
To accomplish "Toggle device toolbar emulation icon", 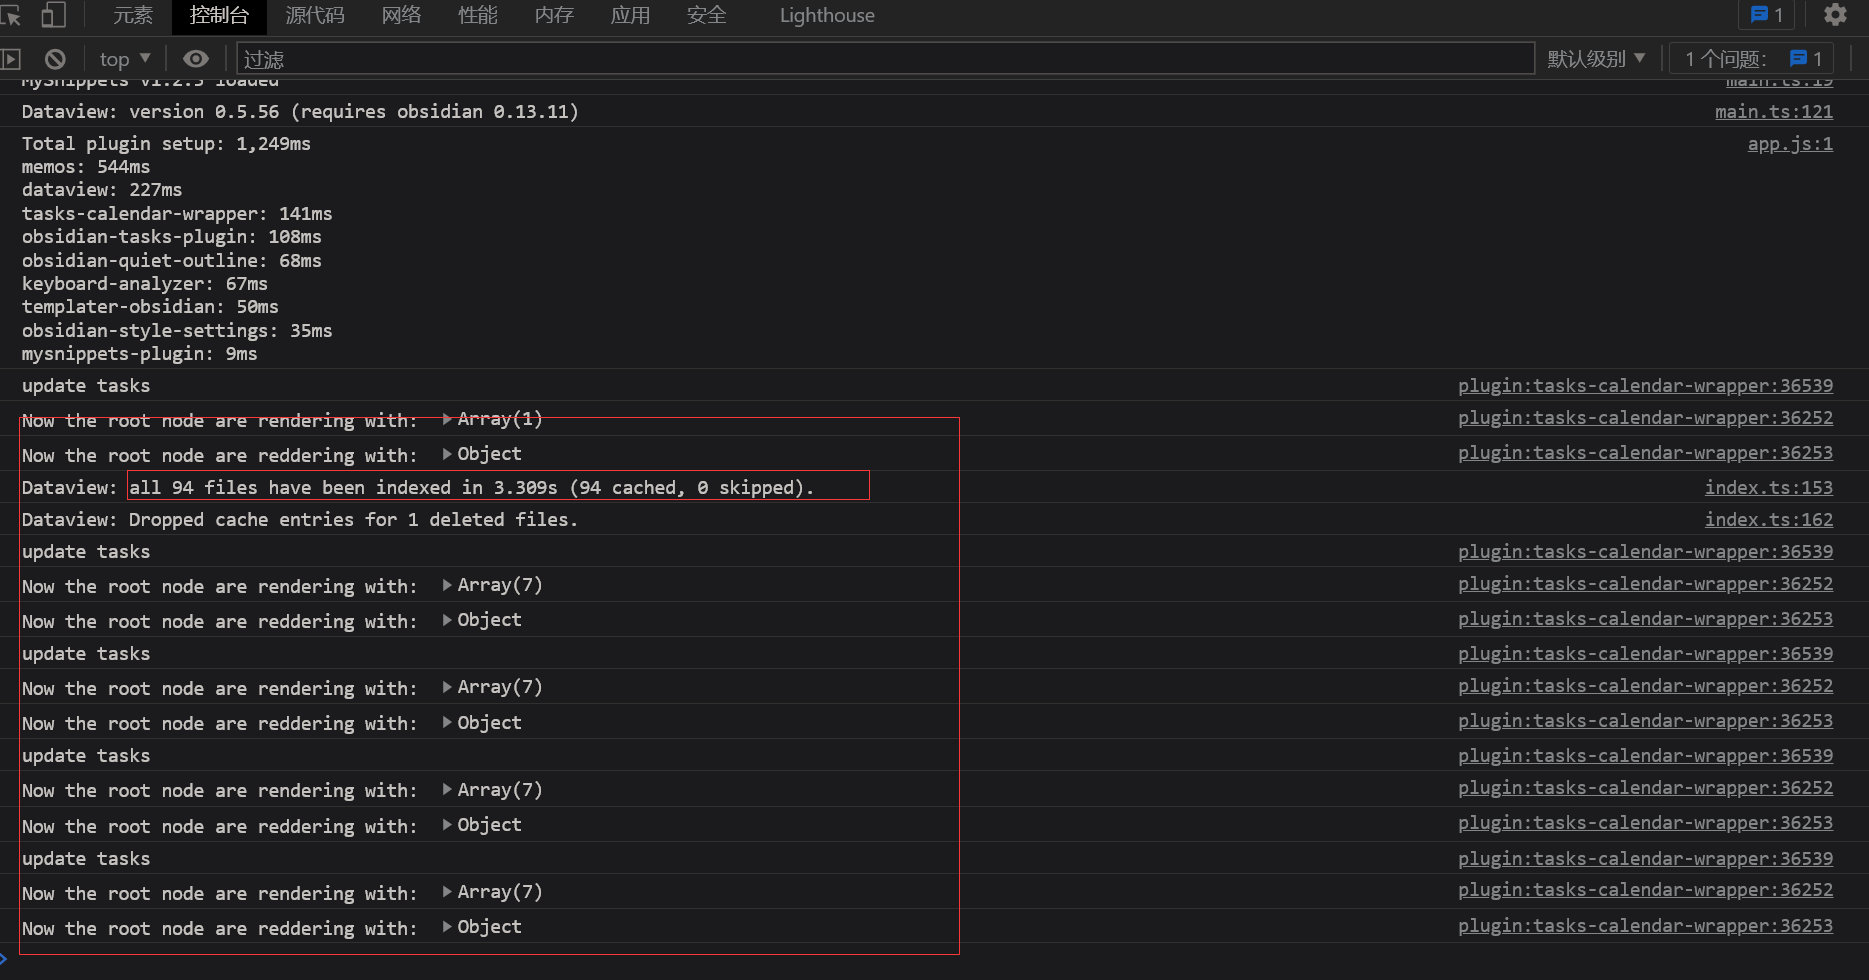I will pyautogui.click(x=53, y=15).
